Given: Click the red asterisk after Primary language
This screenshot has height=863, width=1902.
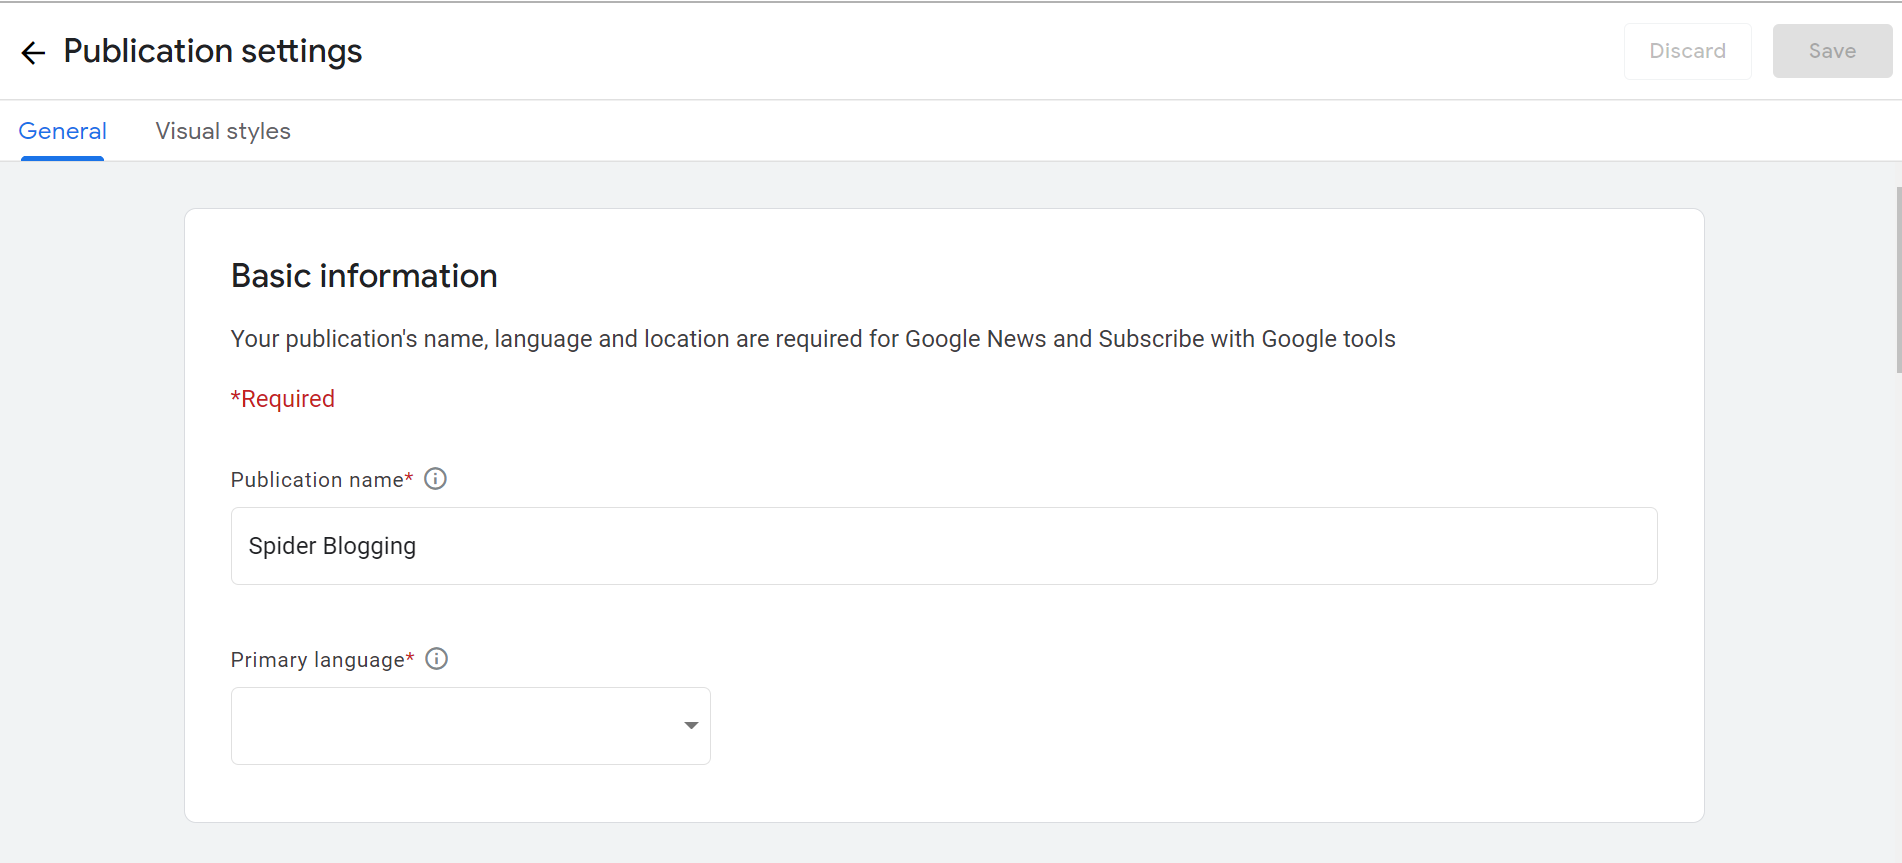Looking at the screenshot, I should pos(410,659).
